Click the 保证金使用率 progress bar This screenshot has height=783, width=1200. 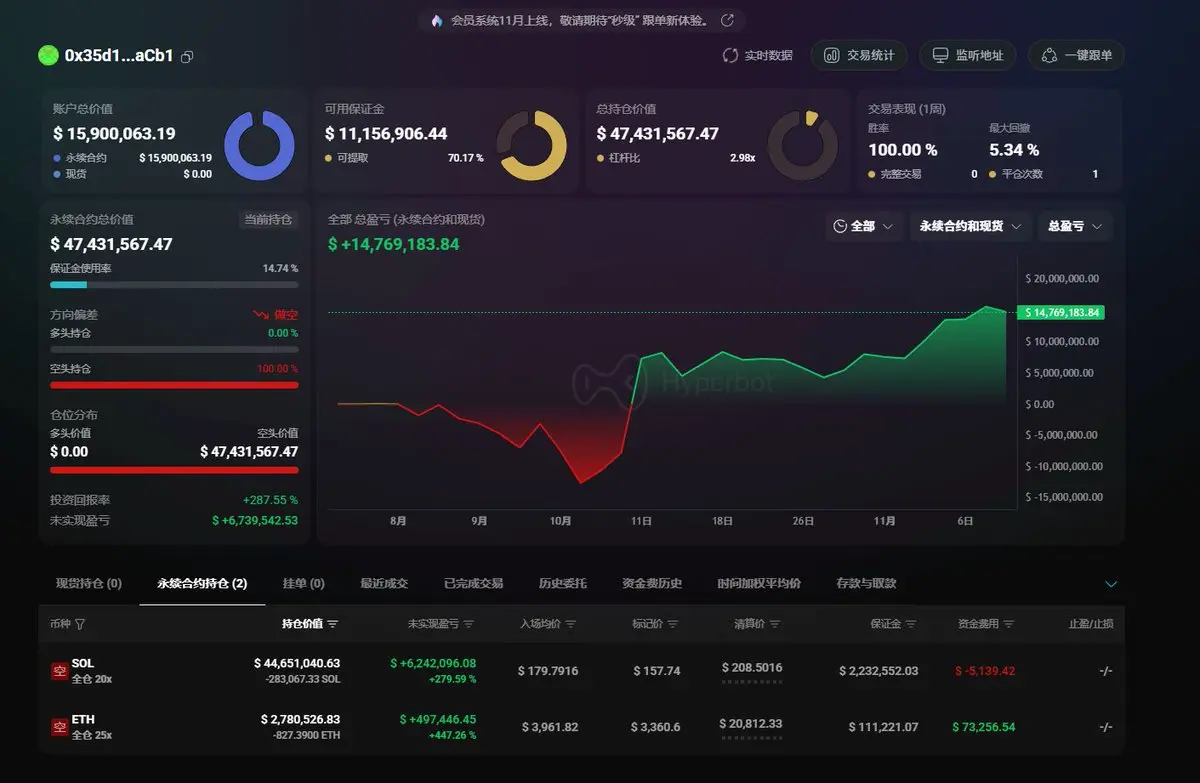pos(174,285)
